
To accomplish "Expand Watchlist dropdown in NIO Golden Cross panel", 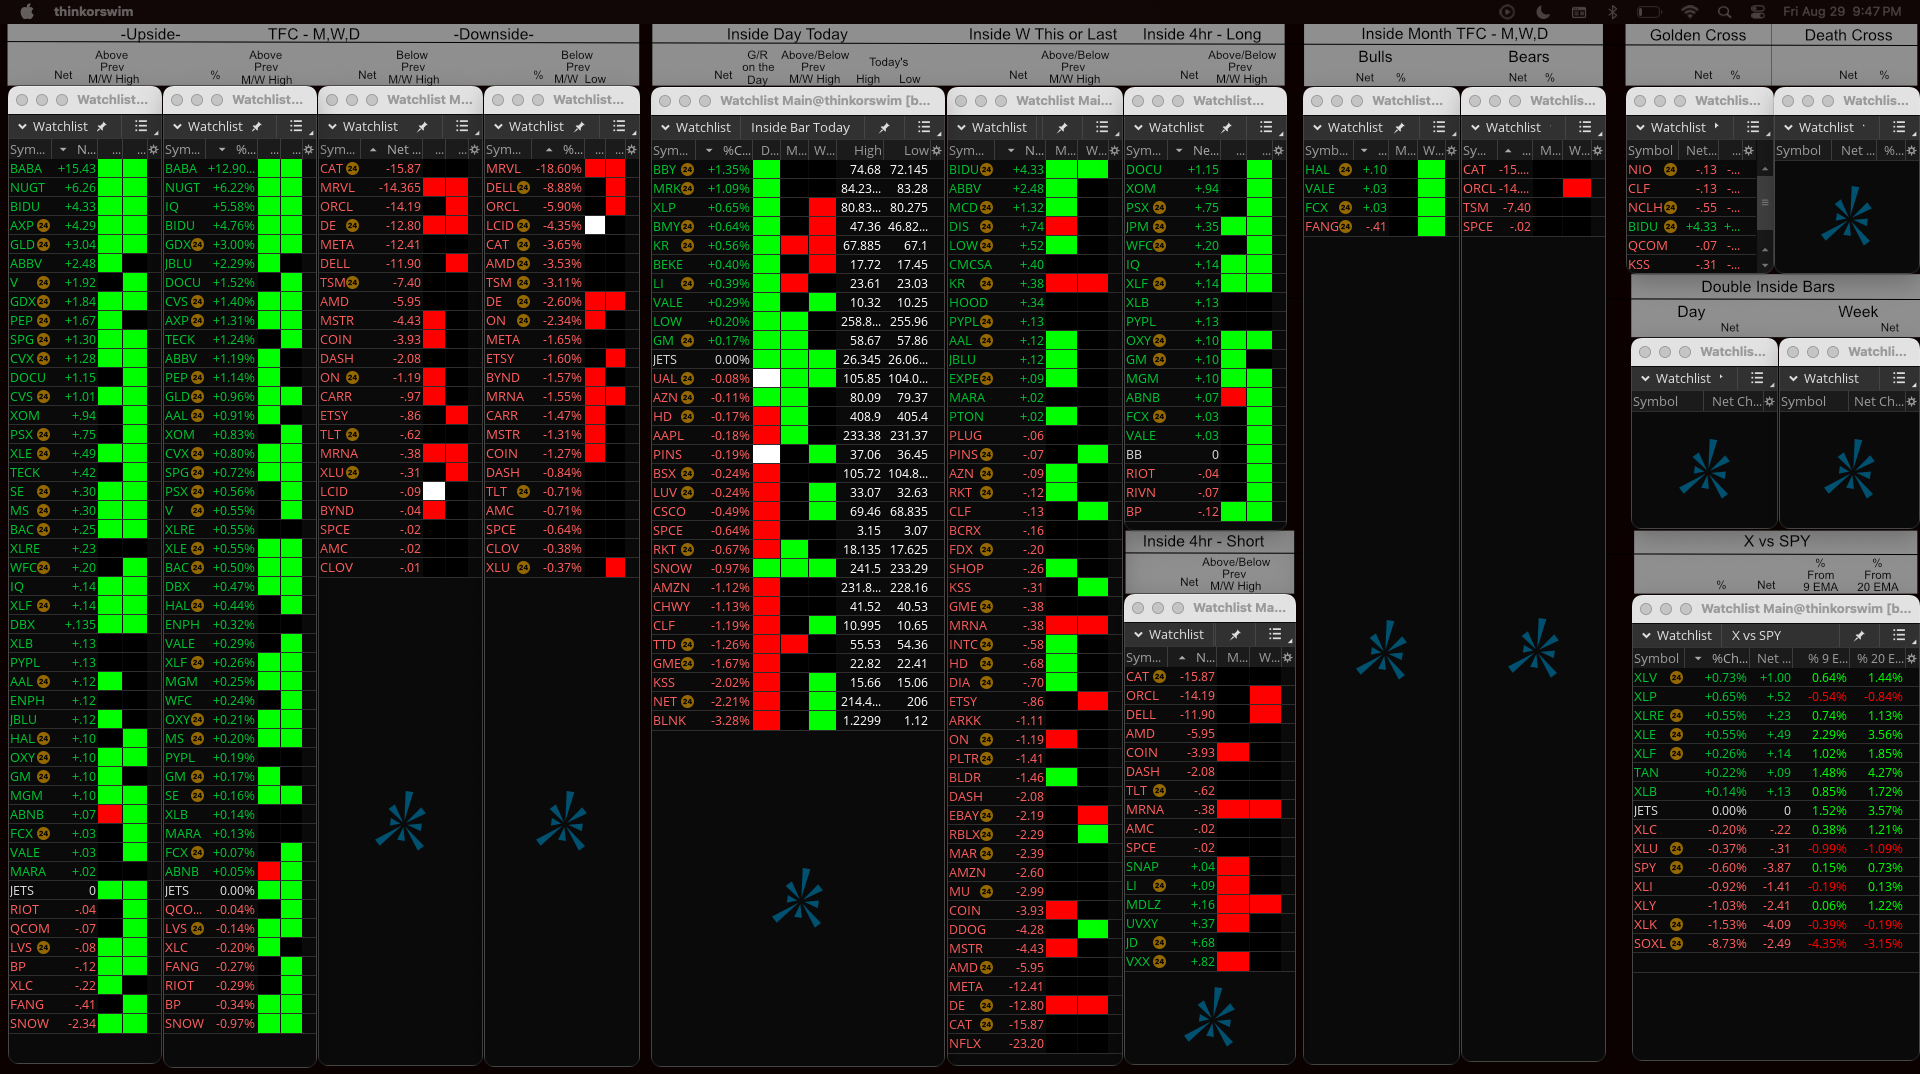I will tap(1670, 128).
